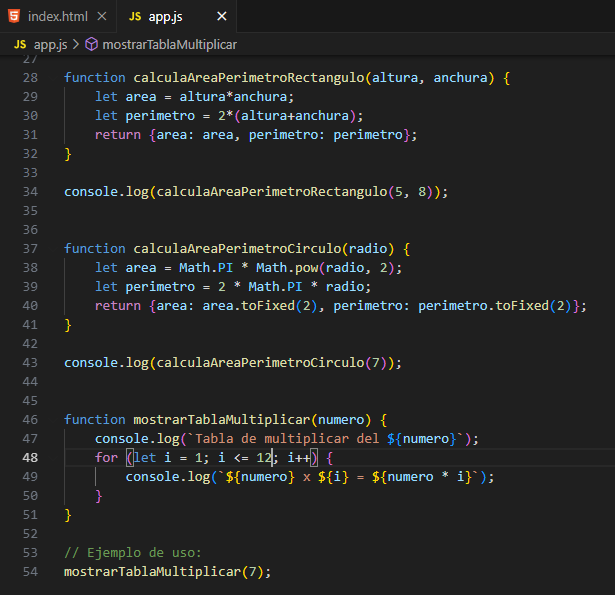Open the mostrarTablaMultiplicar breadcrumb symbol list
615x595 pixels.
click(169, 45)
